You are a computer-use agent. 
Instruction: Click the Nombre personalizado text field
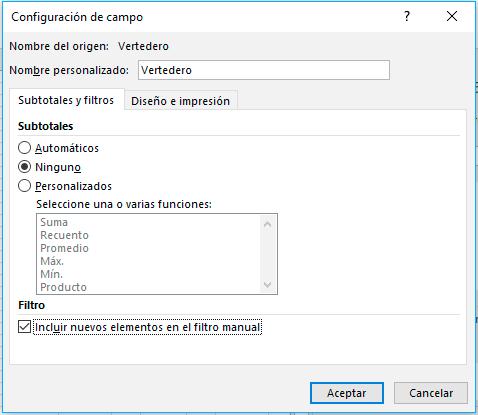pos(264,70)
